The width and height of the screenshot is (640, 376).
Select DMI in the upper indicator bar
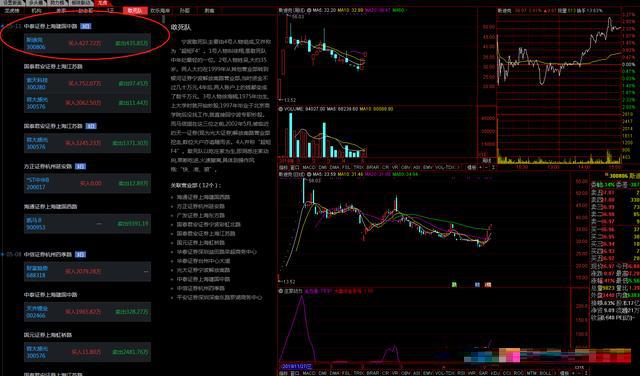tap(322, 167)
